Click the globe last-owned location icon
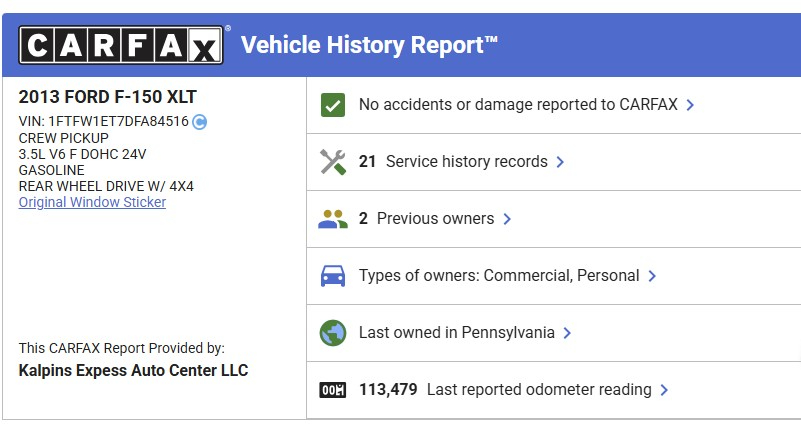Viewport: 801px width, 427px height. tap(332, 332)
